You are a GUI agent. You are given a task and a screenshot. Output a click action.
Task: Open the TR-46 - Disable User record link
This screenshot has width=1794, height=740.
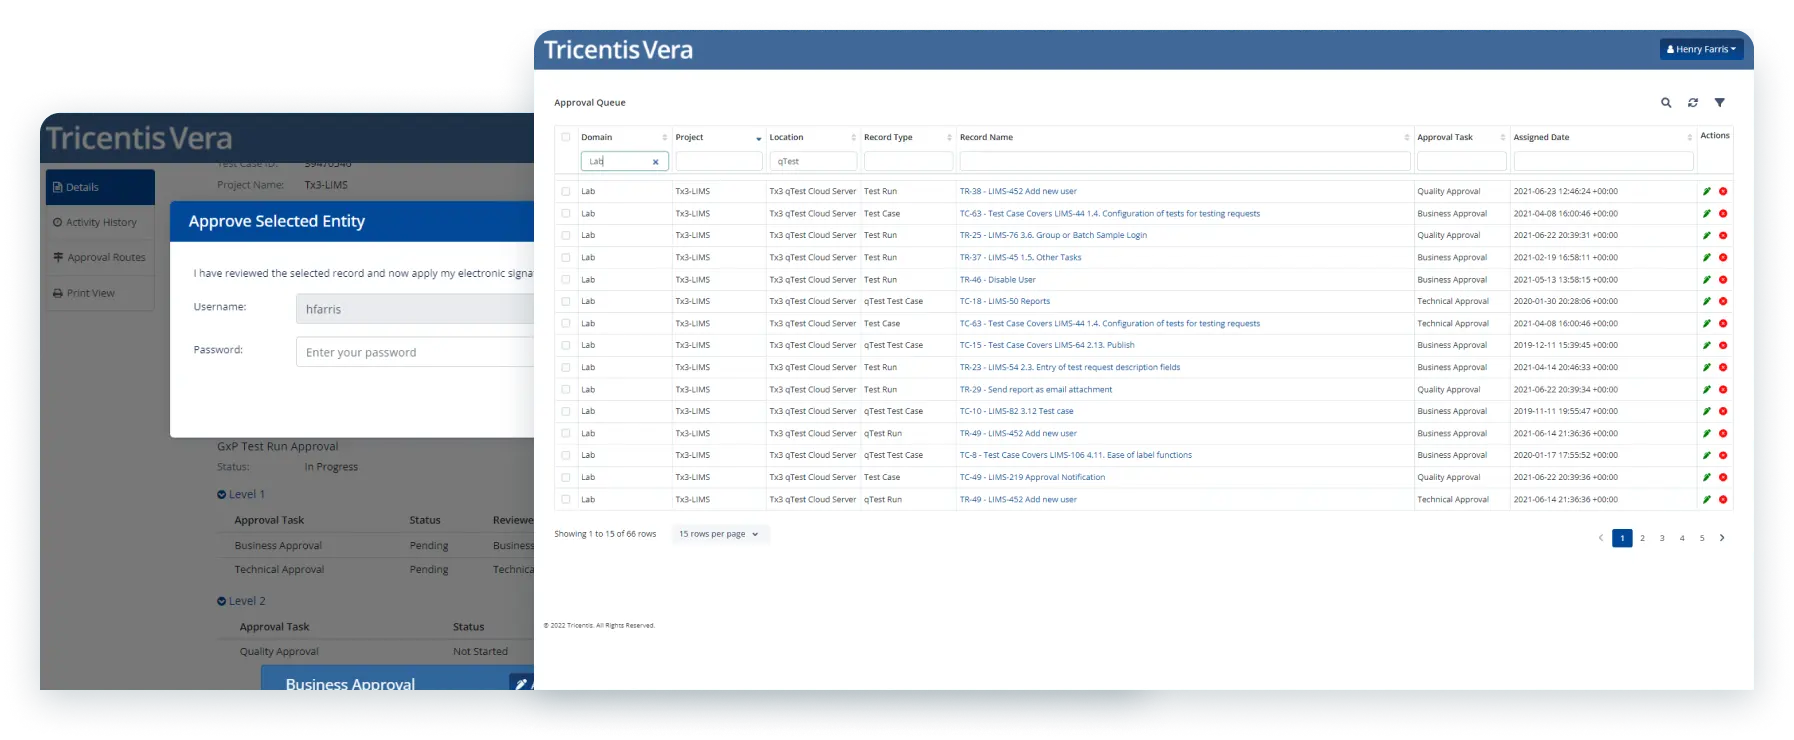pos(997,280)
